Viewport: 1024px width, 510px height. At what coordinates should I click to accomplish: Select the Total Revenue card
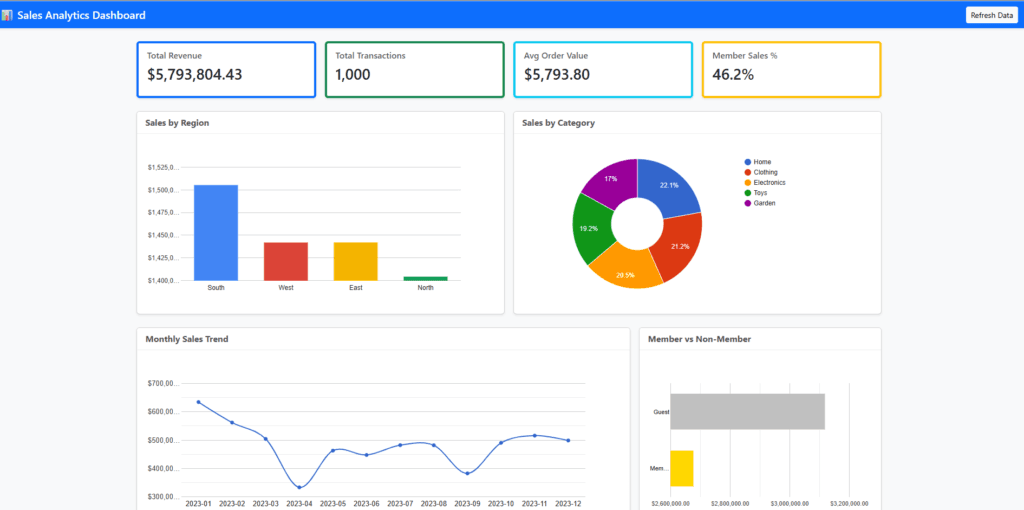pyautogui.click(x=226, y=69)
